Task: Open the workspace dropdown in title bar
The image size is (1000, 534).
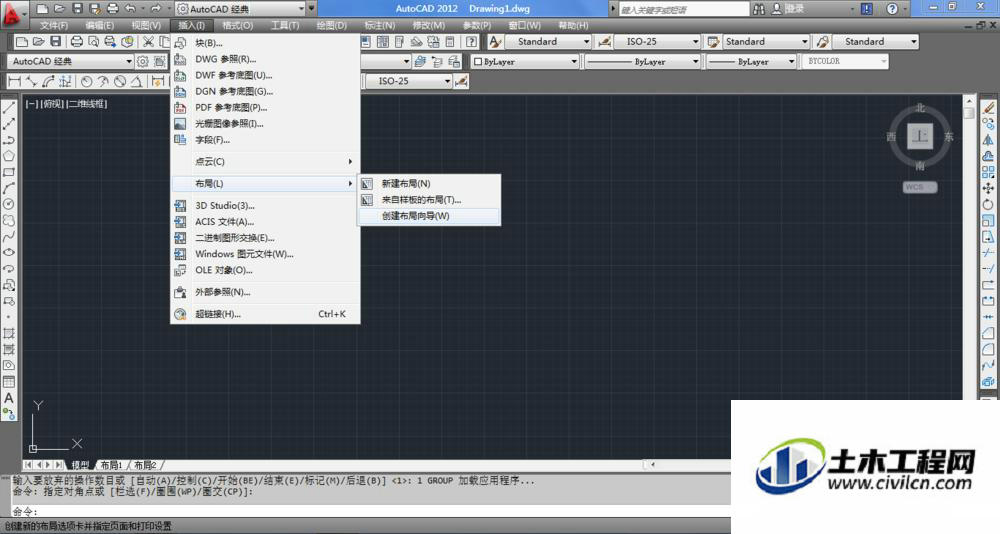Action: click(301, 9)
